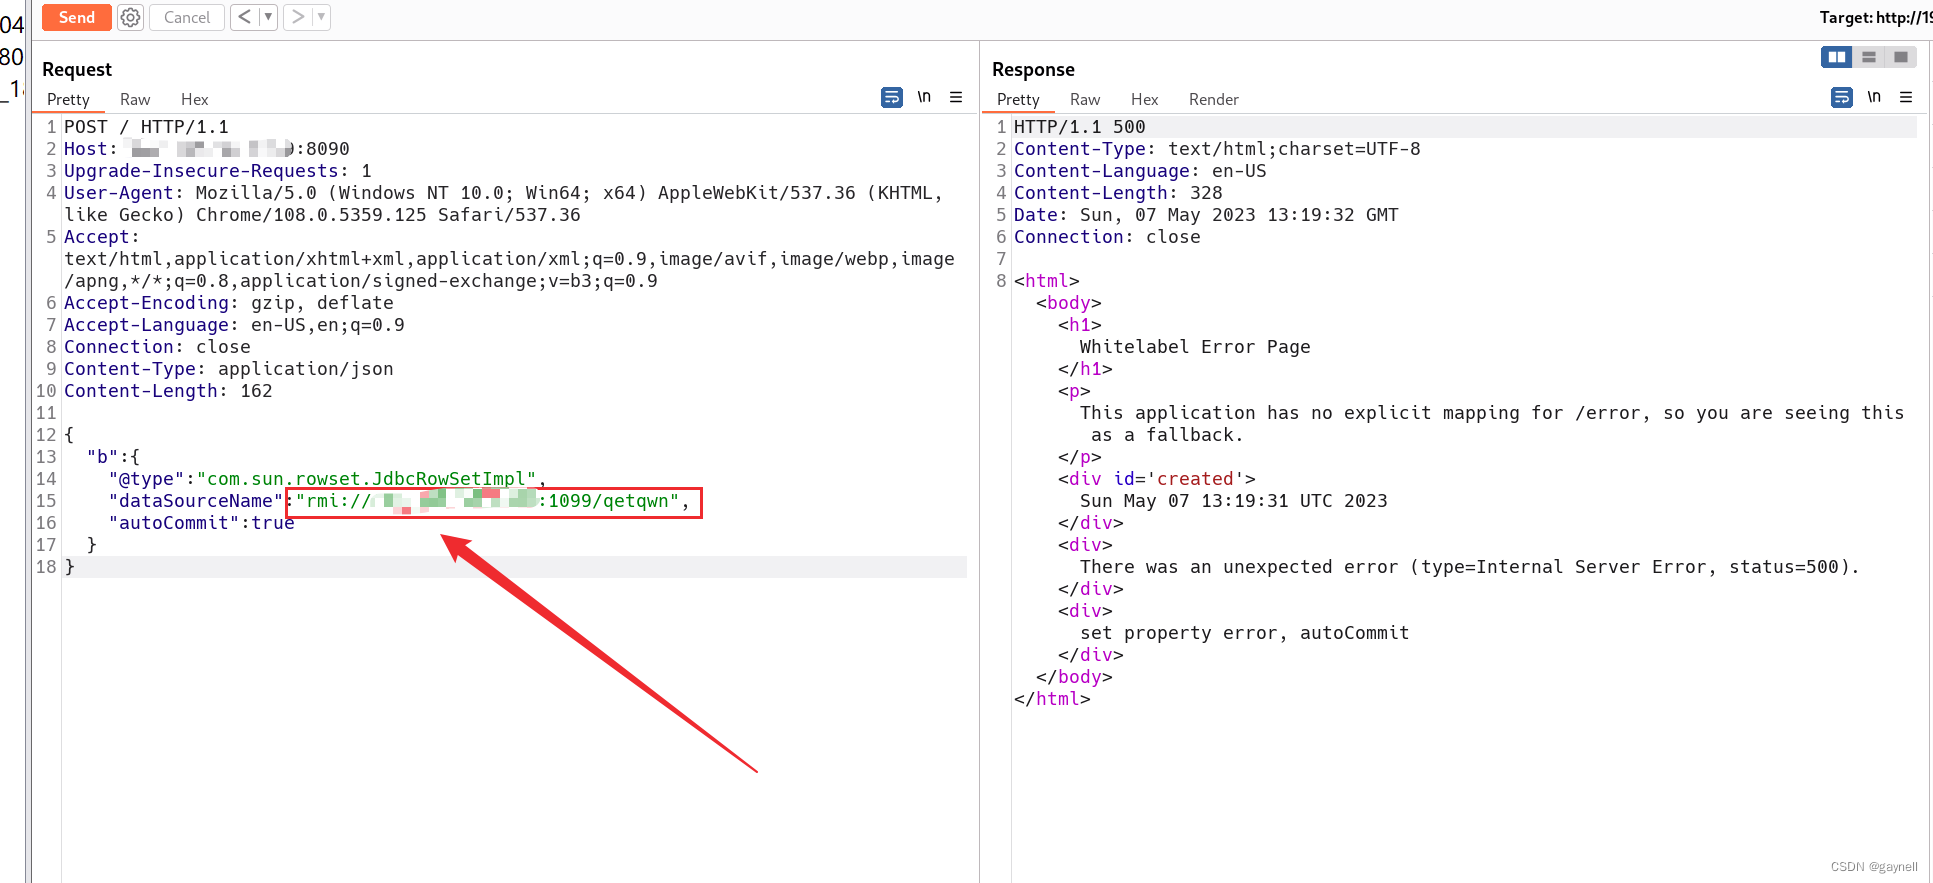Click the Accept-Encoding: gzip, deflate header

pyautogui.click(x=229, y=303)
